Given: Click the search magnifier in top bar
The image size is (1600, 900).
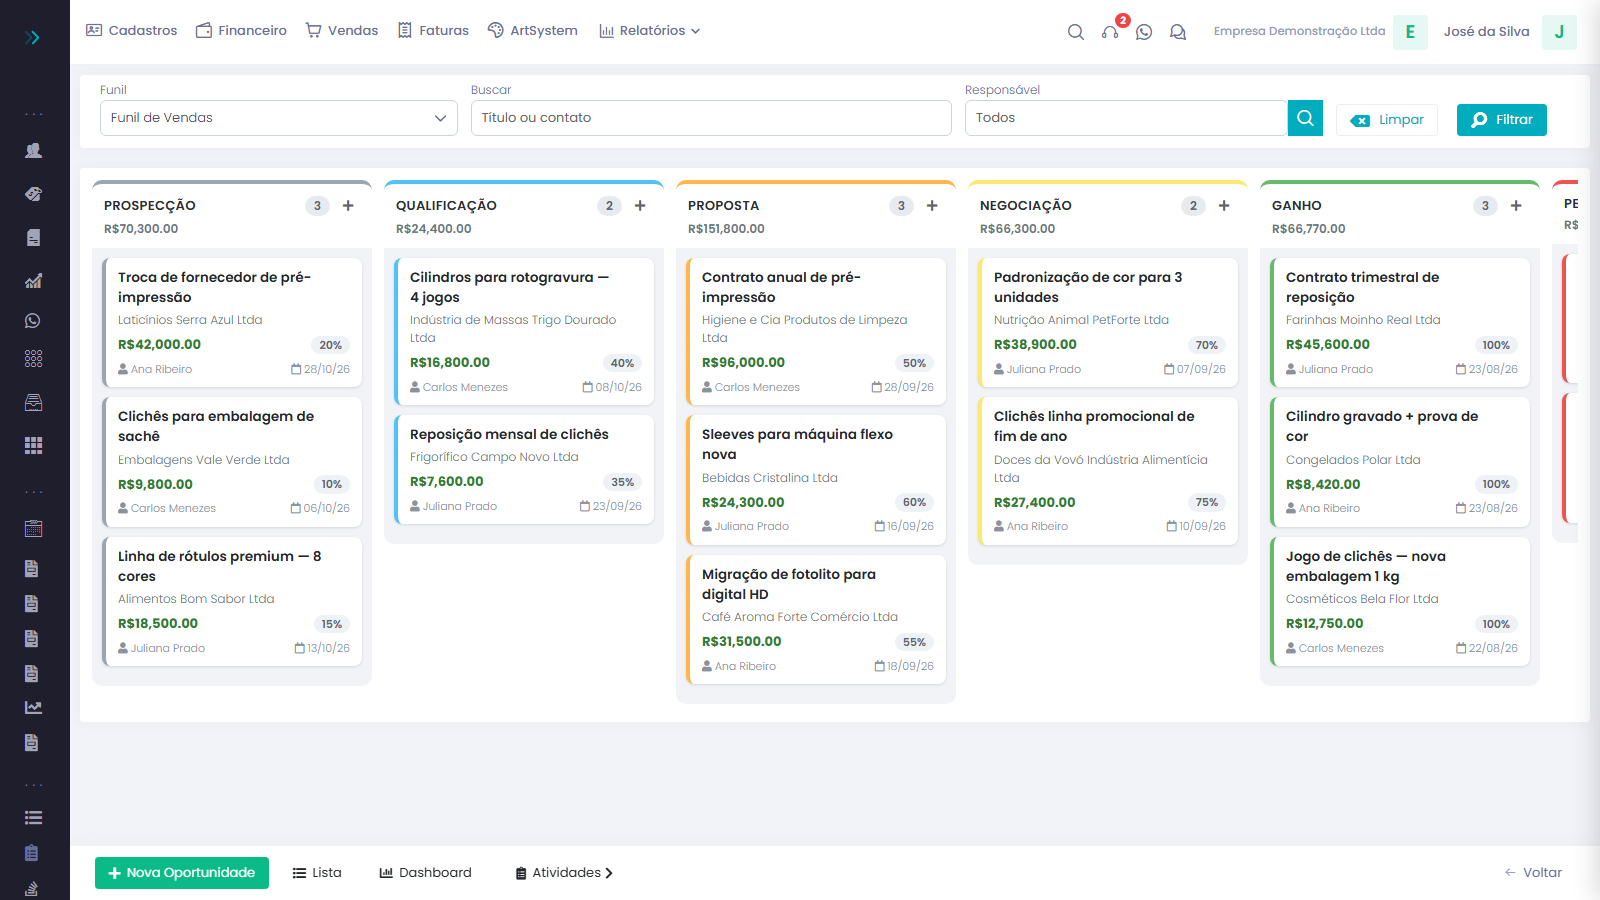Looking at the screenshot, I should coord(1076,32).
